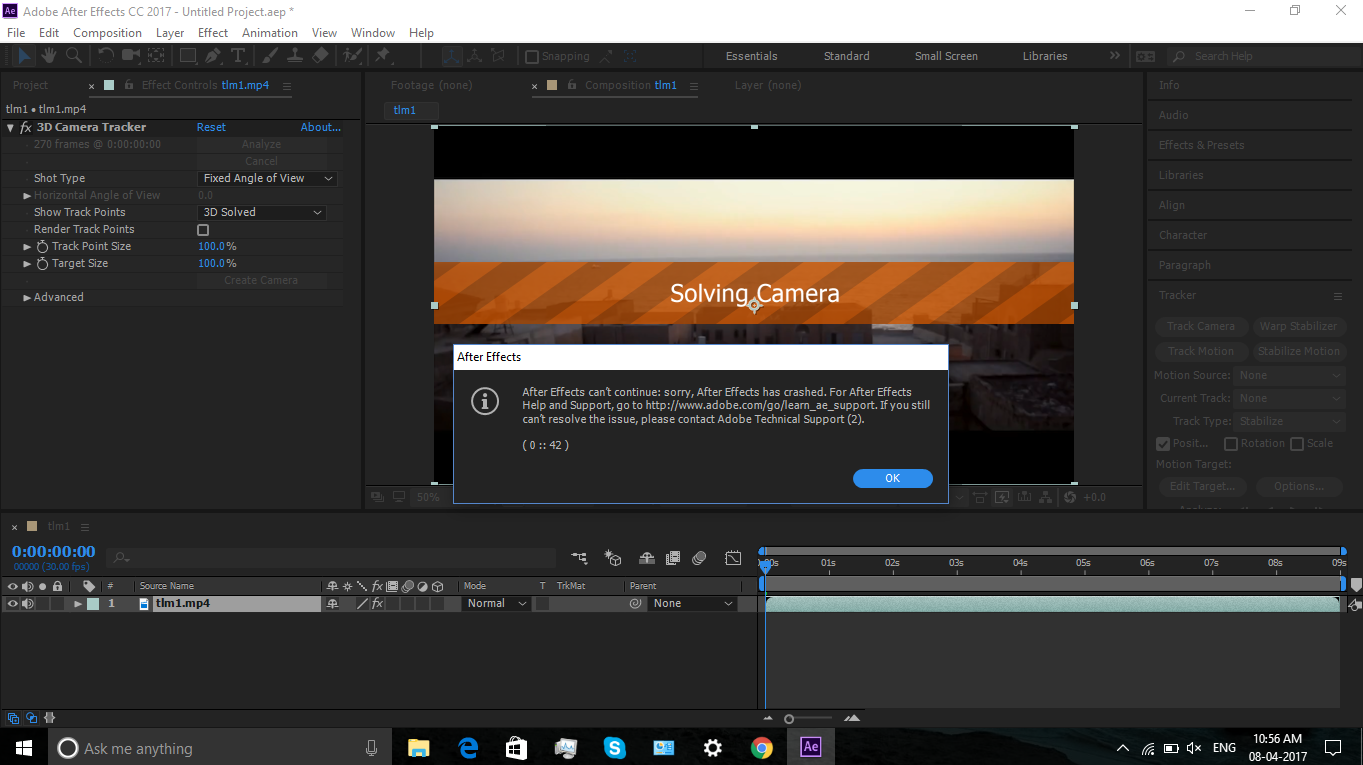Toggle Frame Blending timeline switch
Viewport: 1363px width, 765px height.
coord(673,558)
